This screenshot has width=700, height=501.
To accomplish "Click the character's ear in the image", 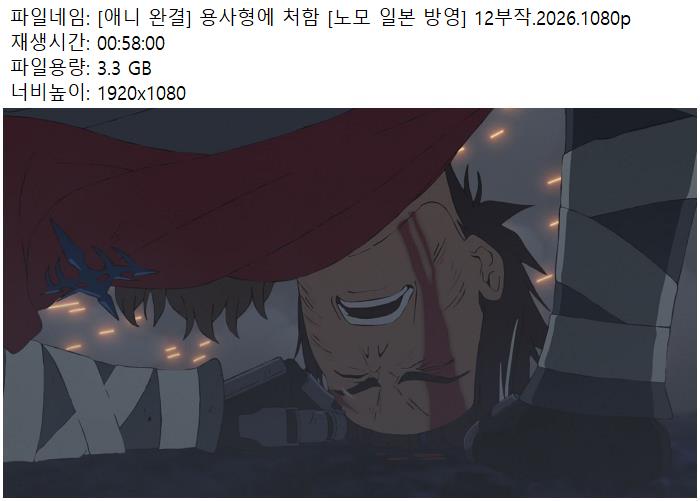I will click(488, 263).
